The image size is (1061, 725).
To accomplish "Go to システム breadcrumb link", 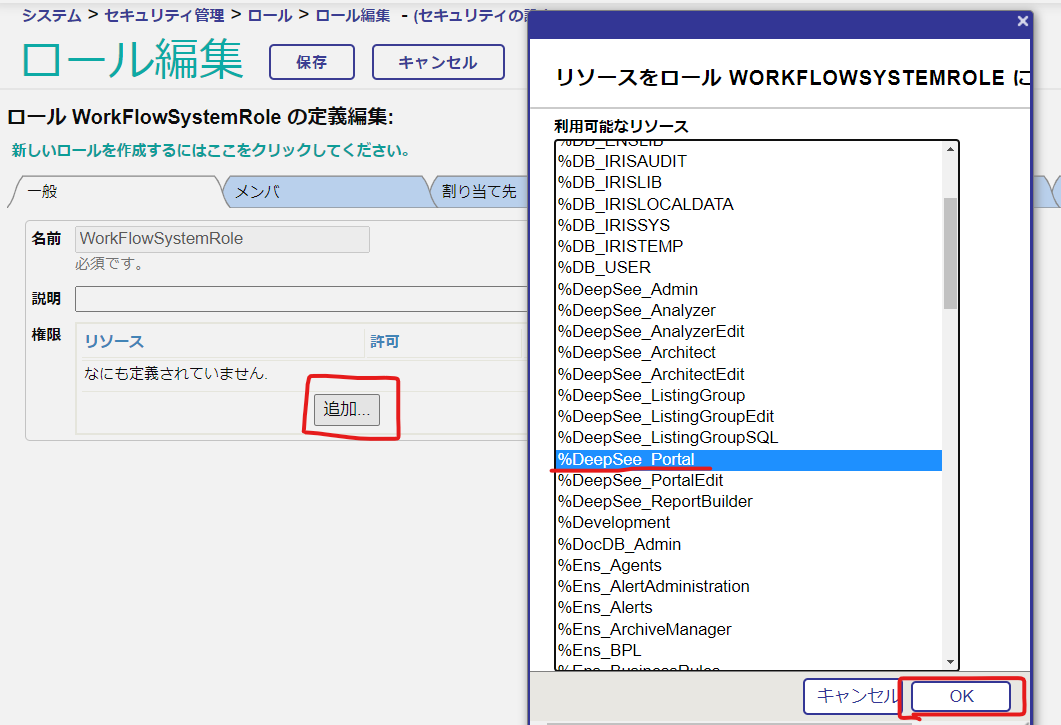I will point(52,15).
